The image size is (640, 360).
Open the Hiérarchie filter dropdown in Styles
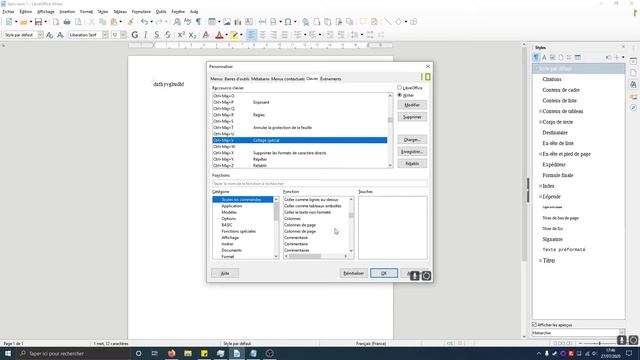point(622,333)
